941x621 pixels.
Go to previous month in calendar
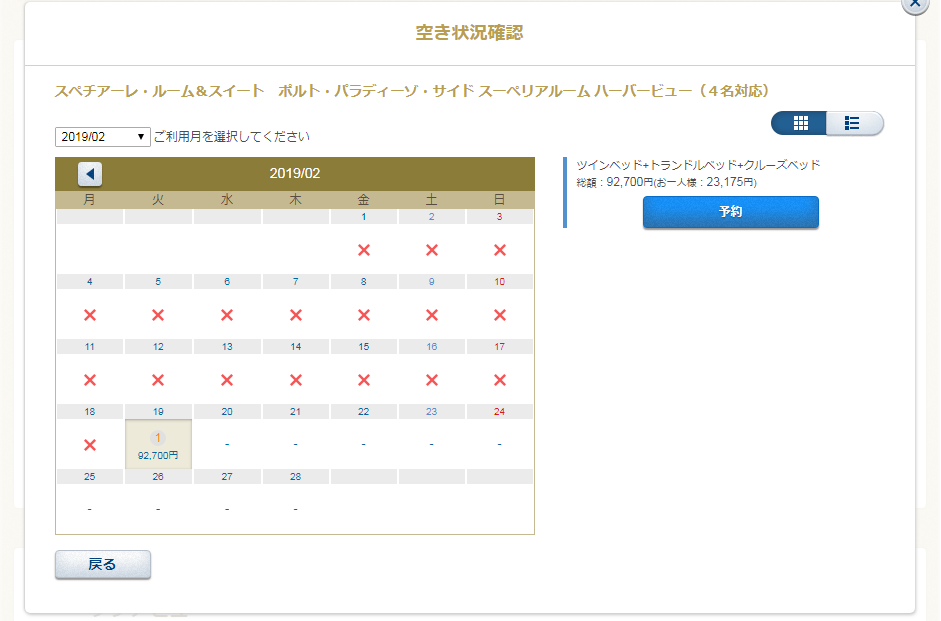90,174
